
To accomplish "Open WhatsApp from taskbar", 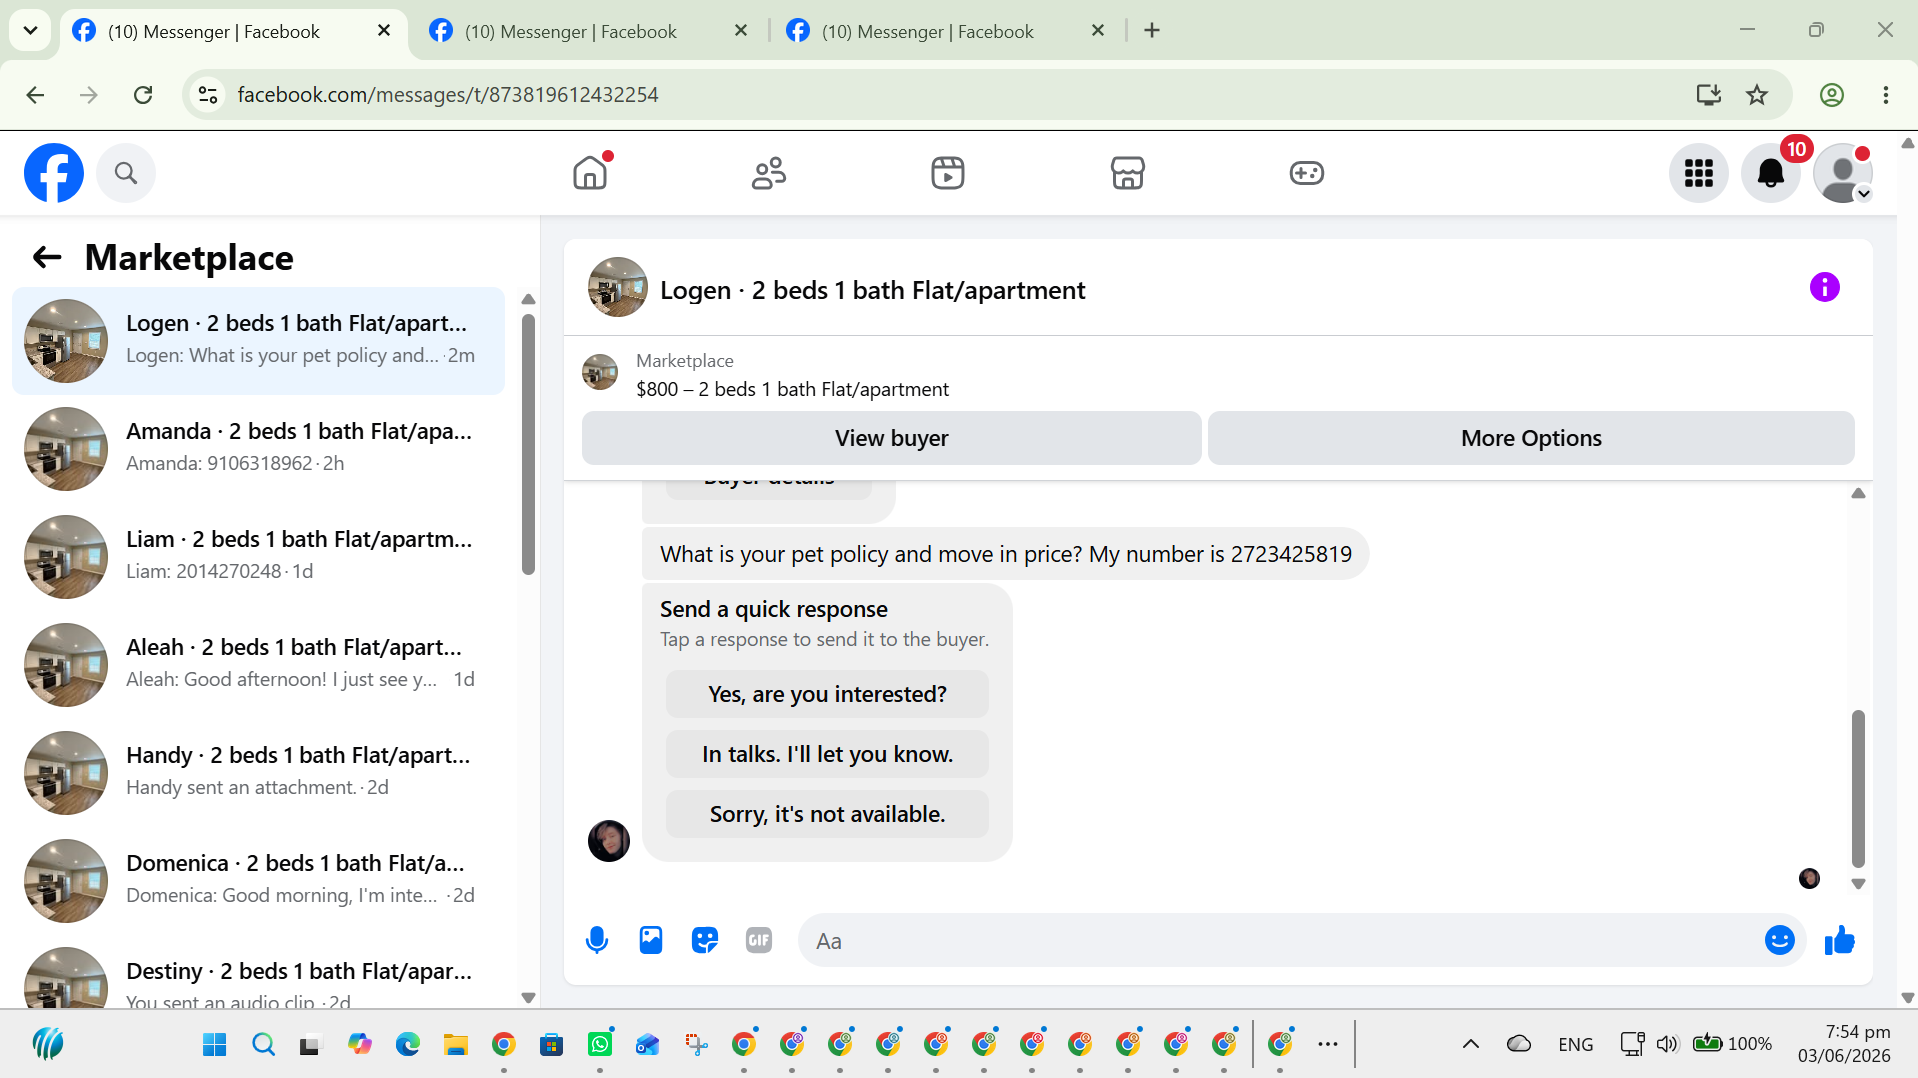I will click(x=600, y=1045).
